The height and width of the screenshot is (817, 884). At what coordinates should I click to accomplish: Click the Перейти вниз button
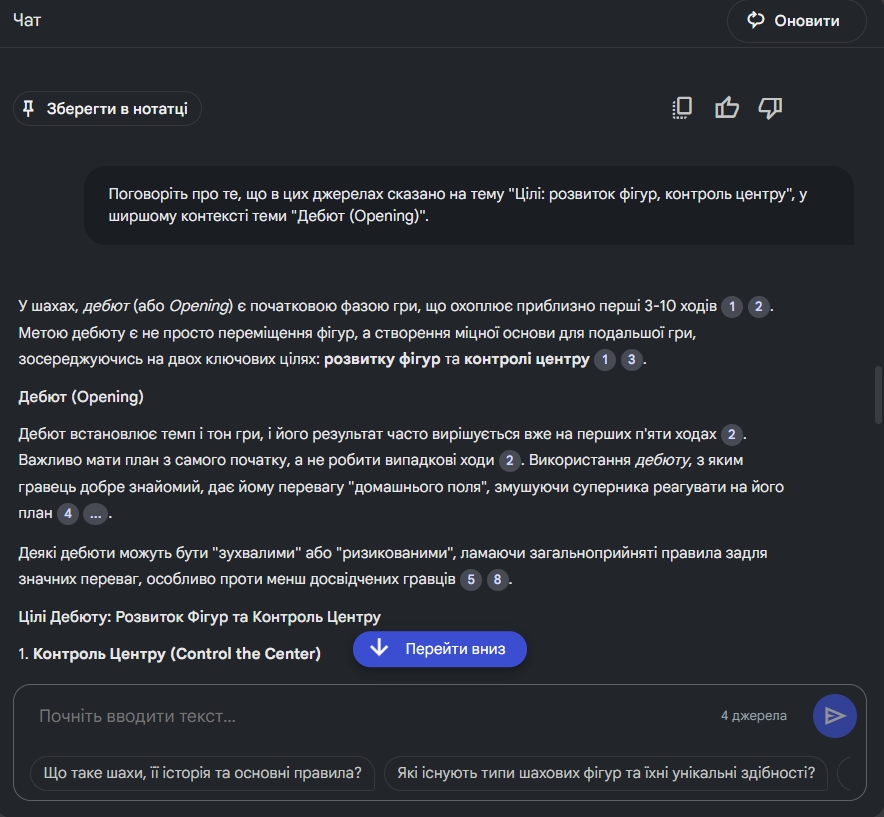[440, 648]
